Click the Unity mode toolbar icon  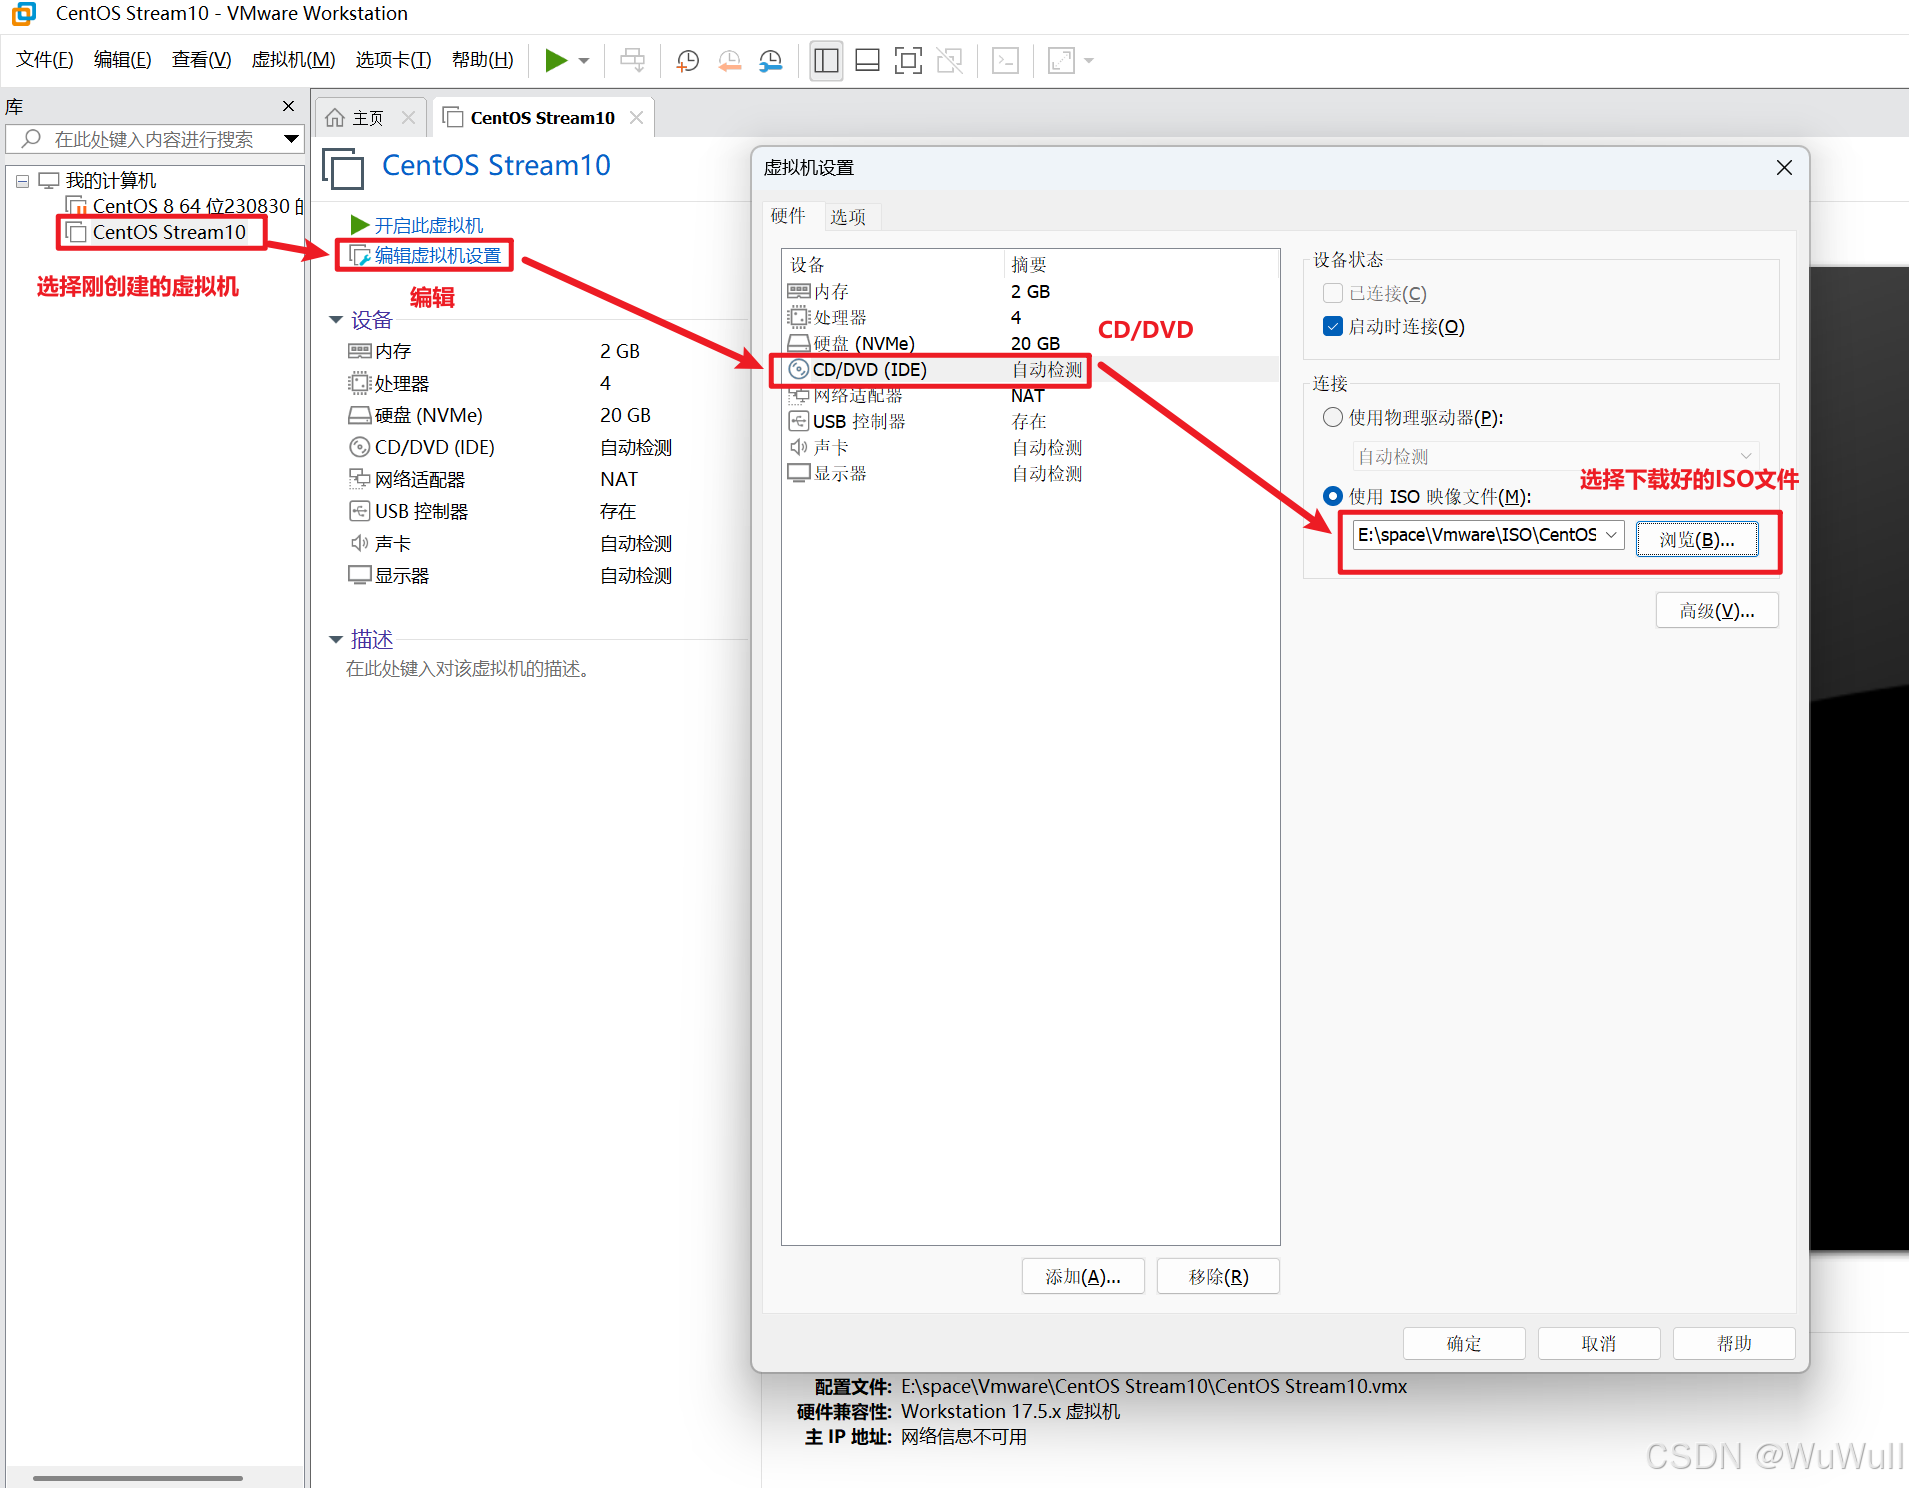coord(949,61)
